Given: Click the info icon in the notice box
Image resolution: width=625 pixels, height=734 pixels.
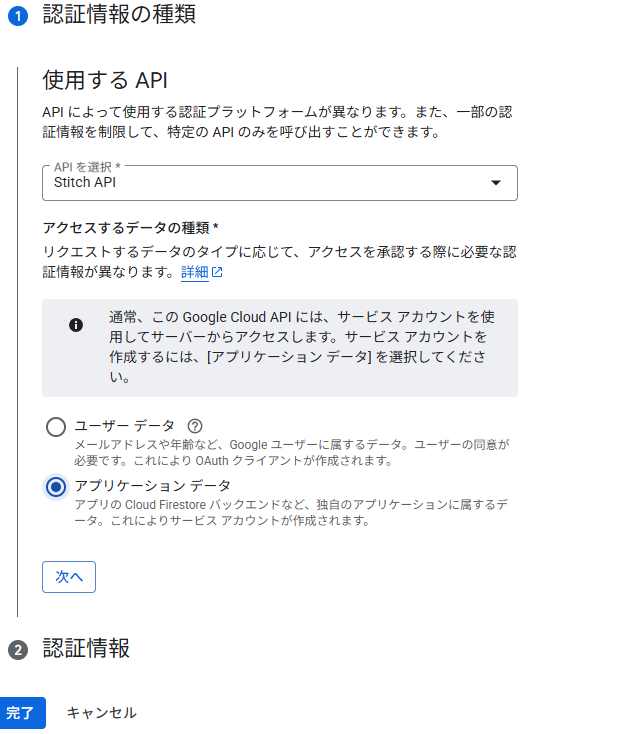Looking at the screenshot, I should pyautogui.click(x=76, y=325).
